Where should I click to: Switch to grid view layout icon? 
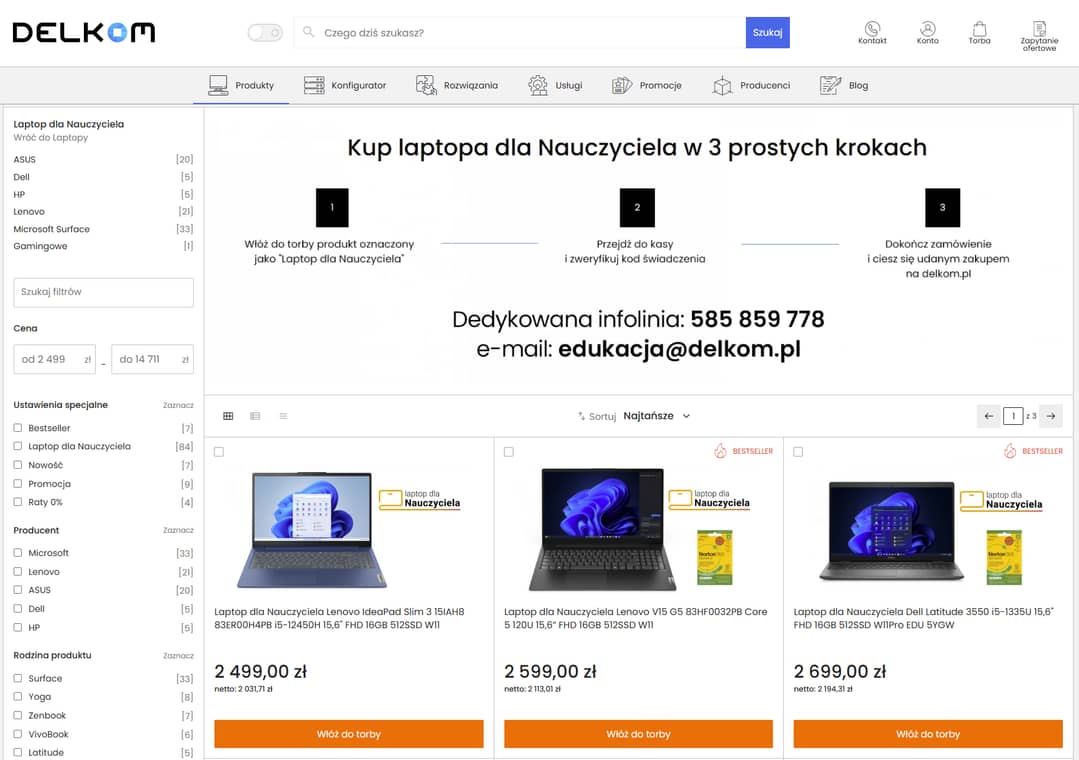click(228, 416)
